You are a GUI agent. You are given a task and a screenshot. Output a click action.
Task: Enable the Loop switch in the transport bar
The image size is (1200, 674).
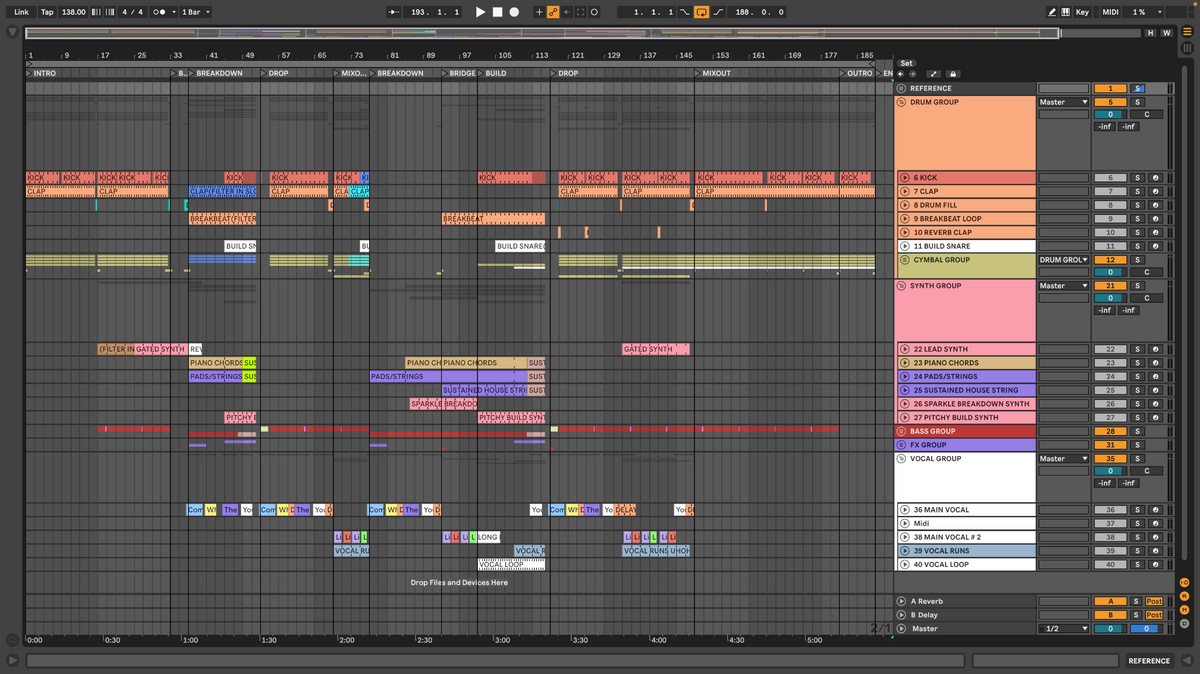pyautogui.click(x=701, y=12)
